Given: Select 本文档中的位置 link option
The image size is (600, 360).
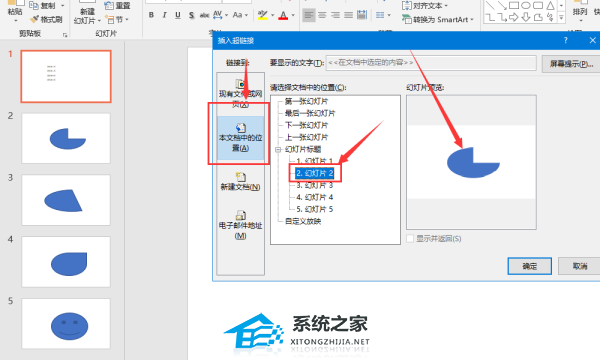Looking at the screenshot, I should click(240, 138).
